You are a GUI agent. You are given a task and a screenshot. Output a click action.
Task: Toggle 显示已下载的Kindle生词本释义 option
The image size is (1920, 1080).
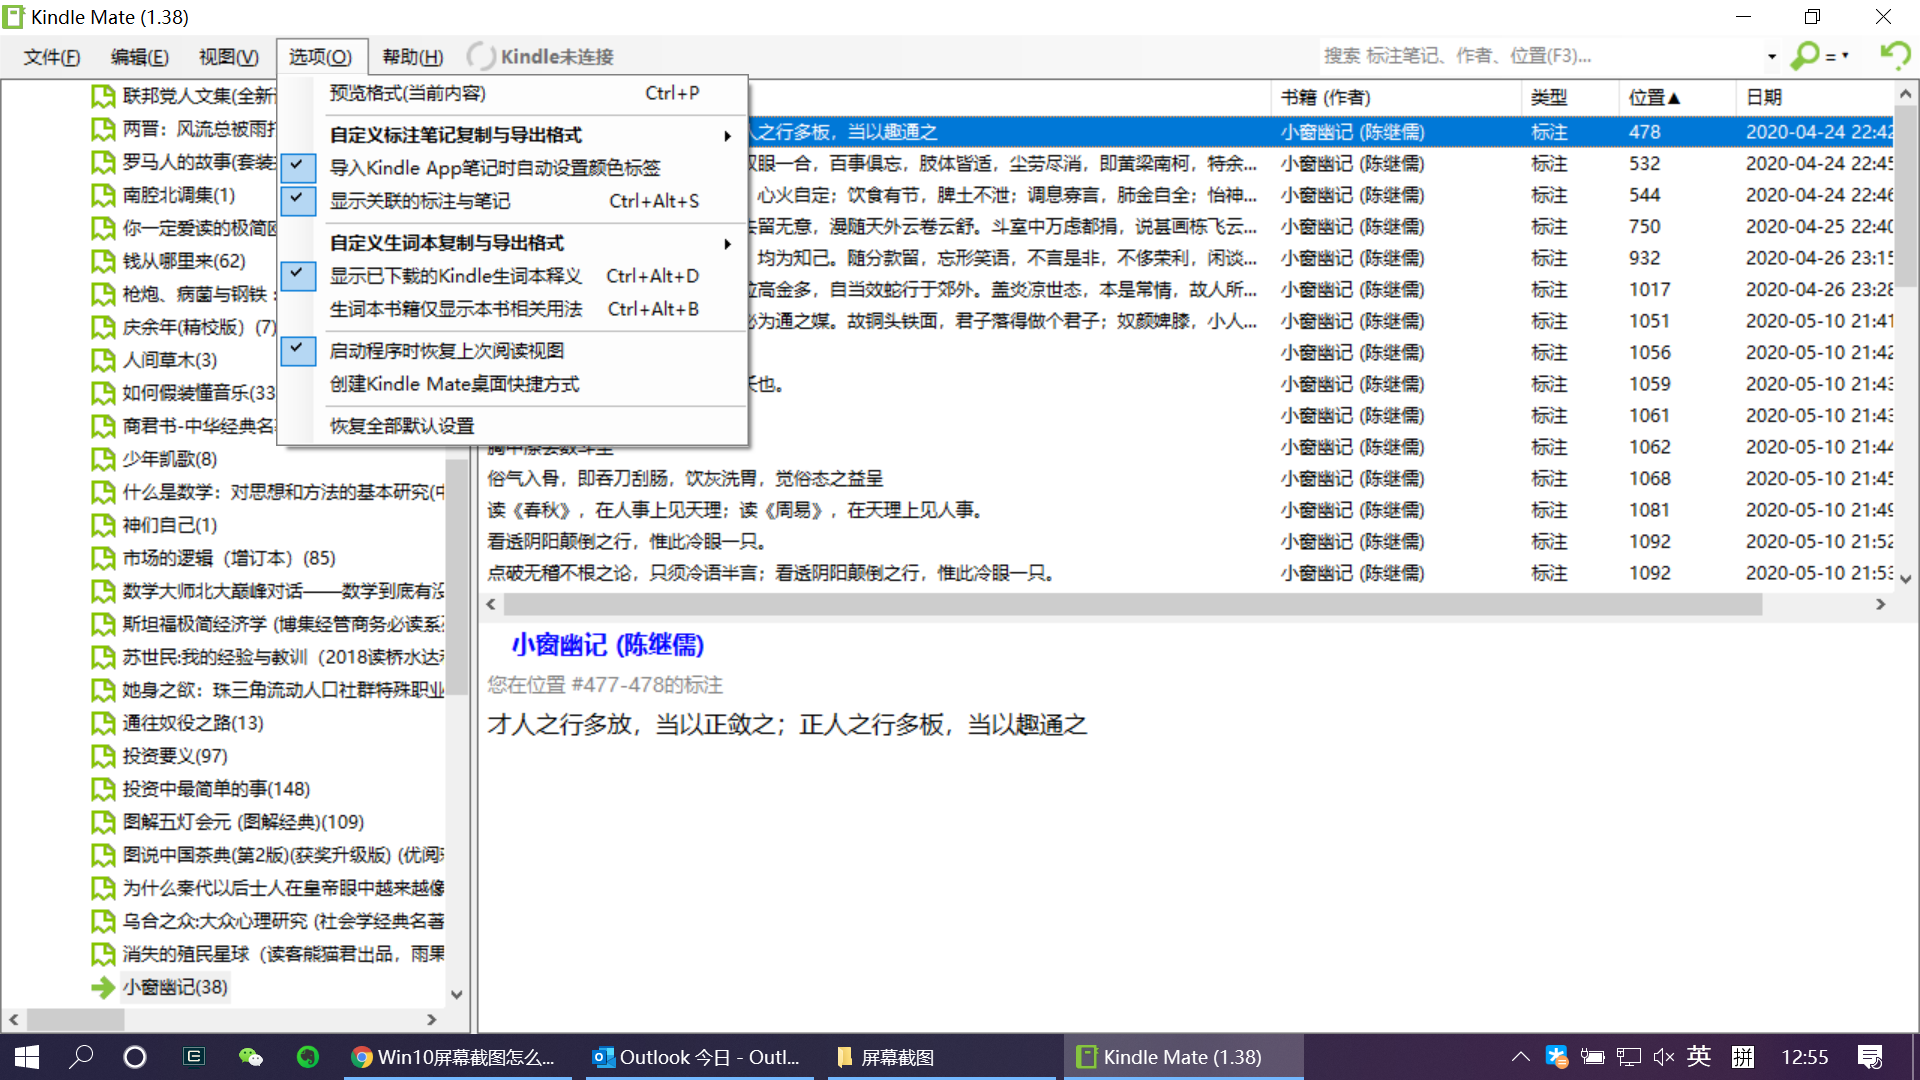(x=298, y=276)
